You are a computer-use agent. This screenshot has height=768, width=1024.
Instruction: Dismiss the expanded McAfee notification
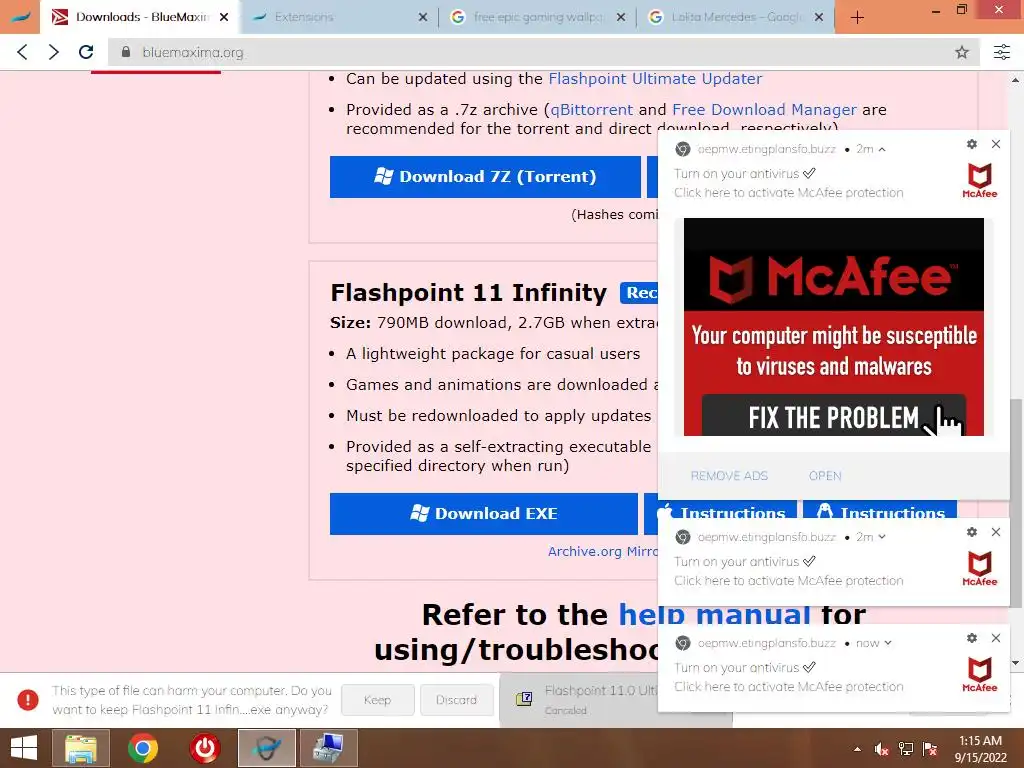(996, 144)
